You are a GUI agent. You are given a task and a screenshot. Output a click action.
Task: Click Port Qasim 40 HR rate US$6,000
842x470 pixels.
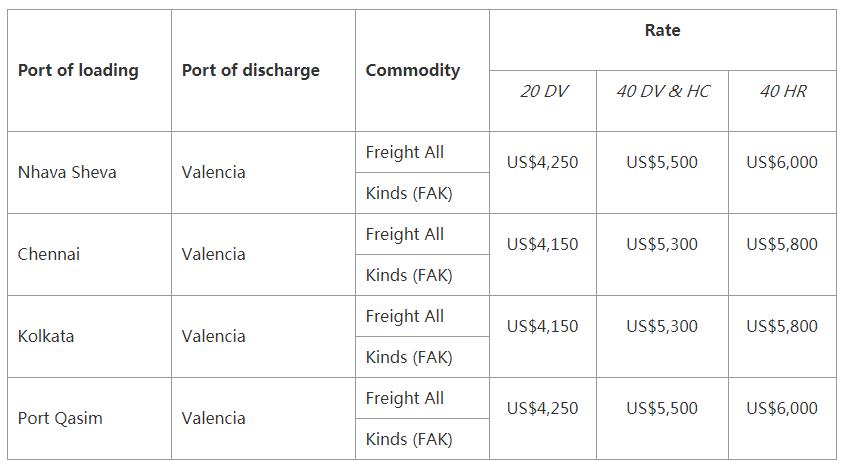point(781,408)
